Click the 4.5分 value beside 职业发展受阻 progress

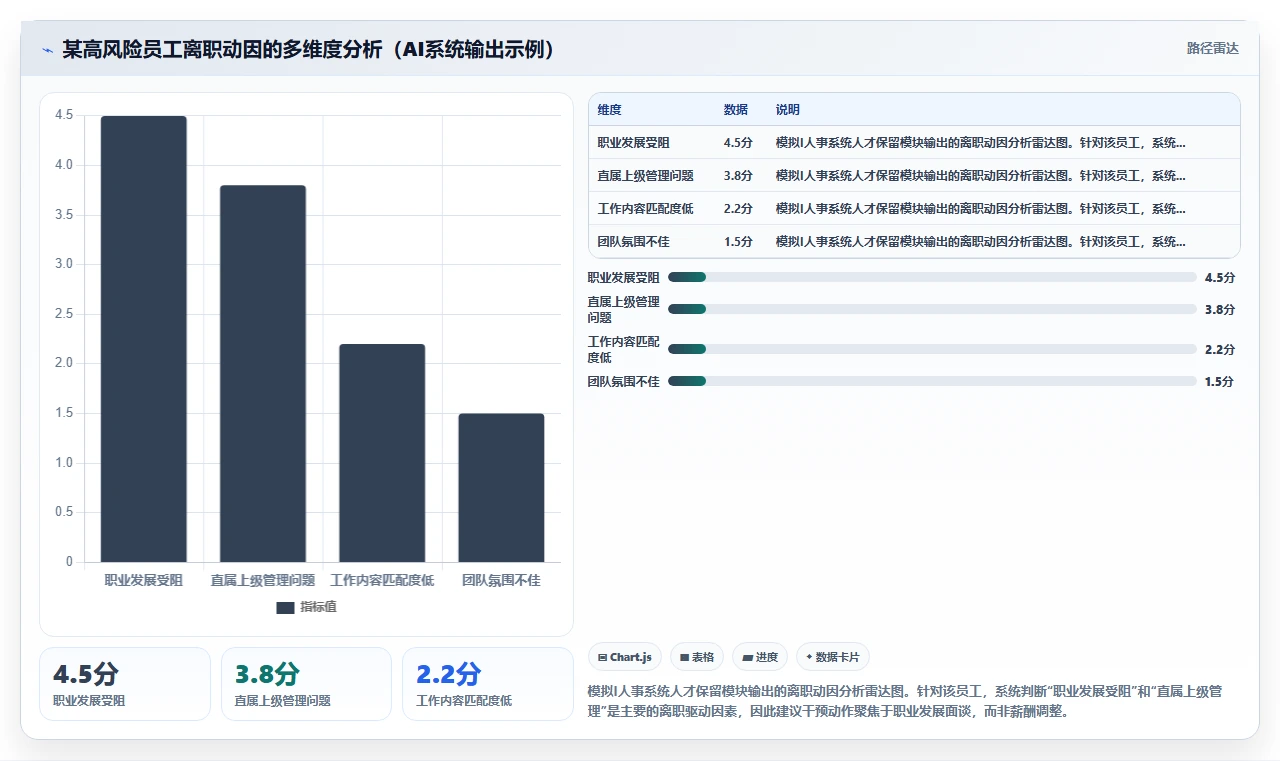pyautogui.click(x=1220, y=277)
